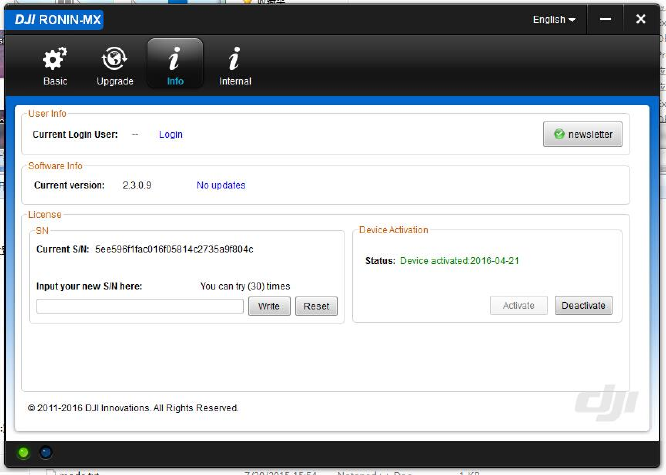Focus the new S/N input field
The height and width of the screenshot is (475, 666).
[x=140, y=306]
